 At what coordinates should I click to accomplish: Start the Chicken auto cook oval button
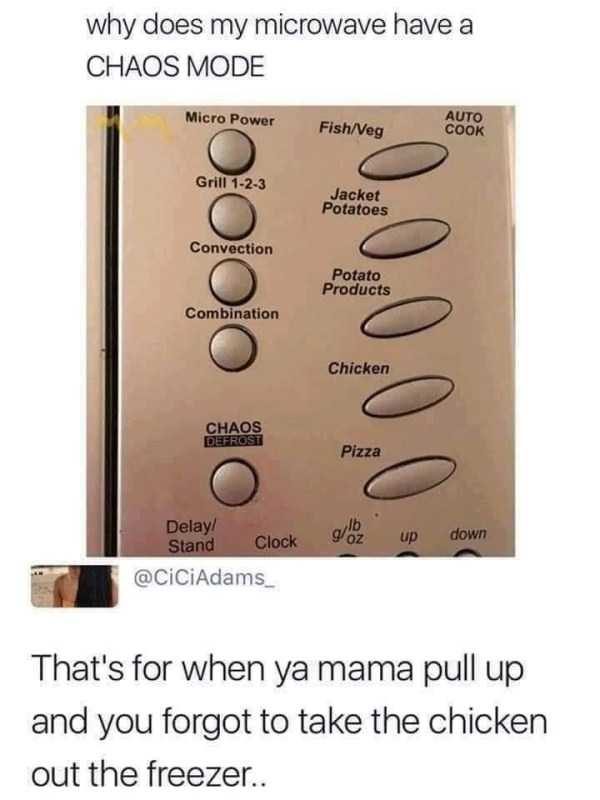pyautogui.click(x=408, y=396)
